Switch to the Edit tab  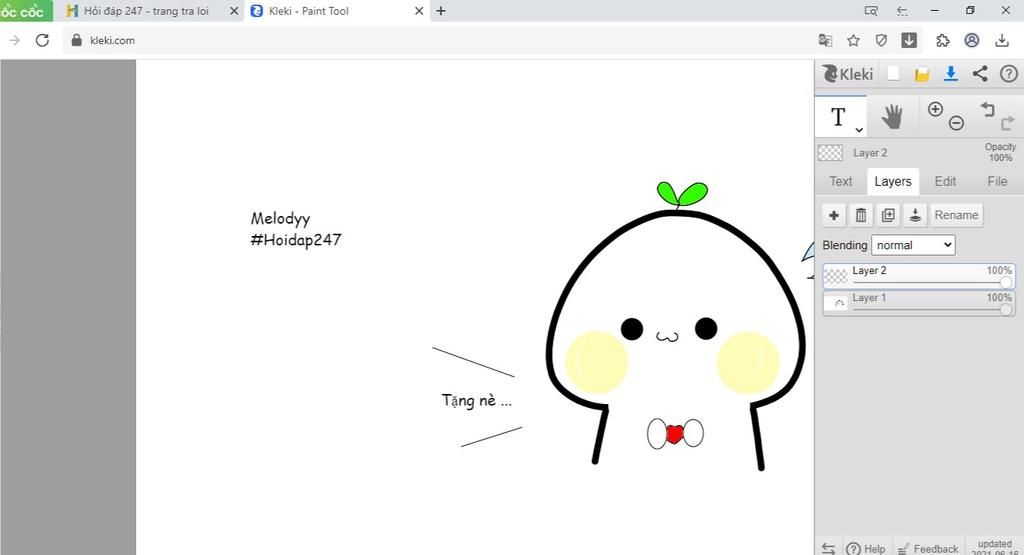[x=945, y=182]
